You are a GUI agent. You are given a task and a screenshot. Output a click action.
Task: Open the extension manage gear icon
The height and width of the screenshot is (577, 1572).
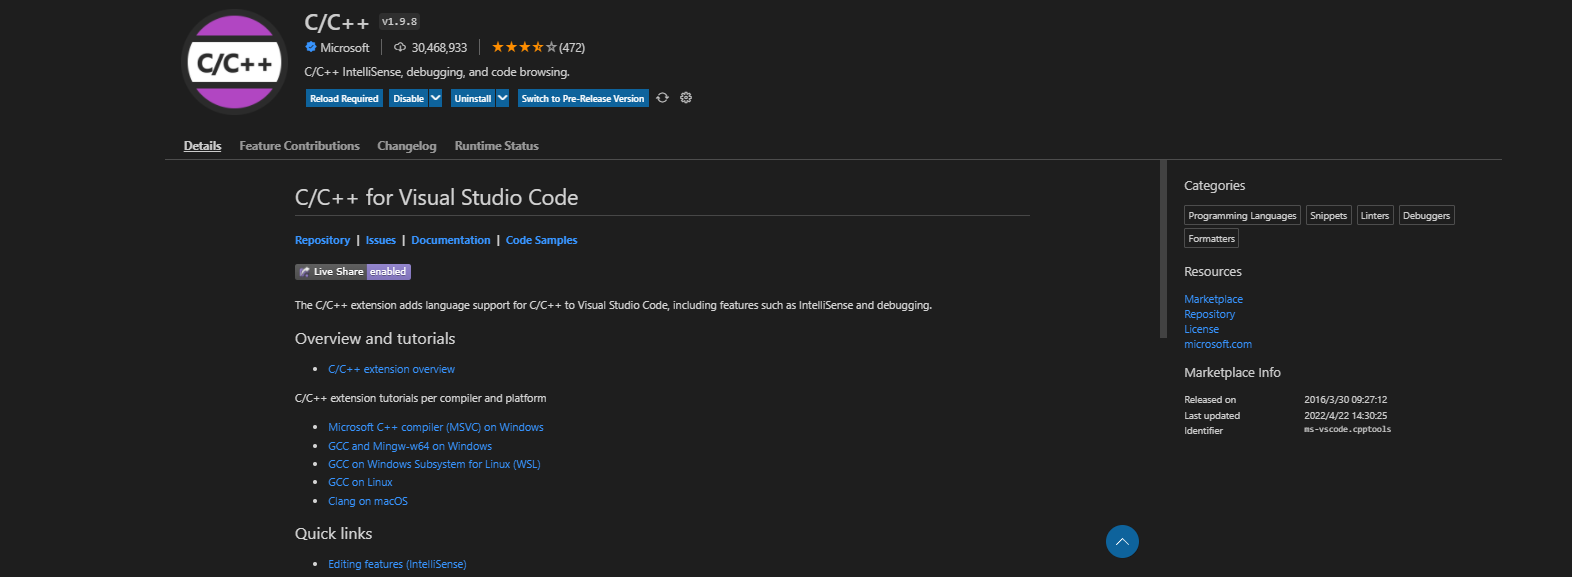pyautogui.click(x=686, y=98)
